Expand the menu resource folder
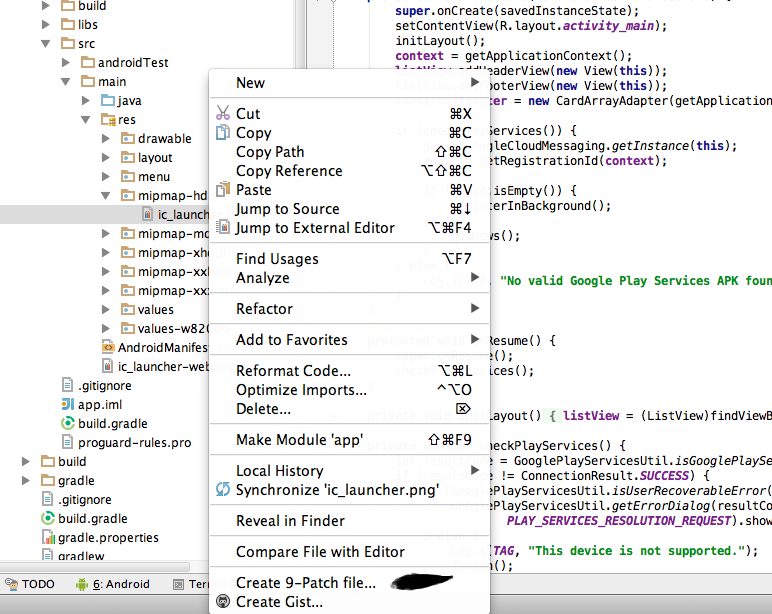The image size is (772, 614). point(105,176)
